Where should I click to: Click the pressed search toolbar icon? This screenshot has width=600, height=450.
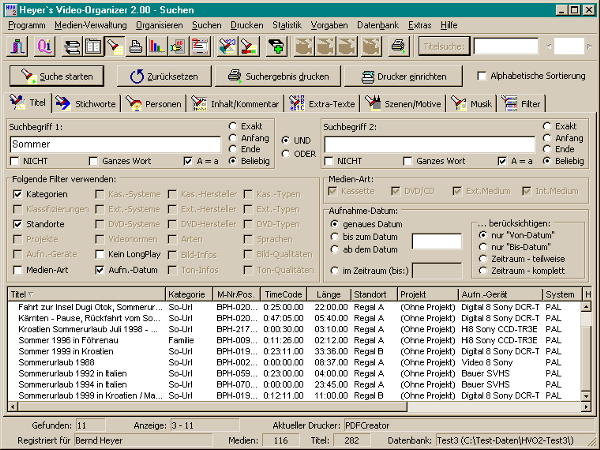click(114, 46)
